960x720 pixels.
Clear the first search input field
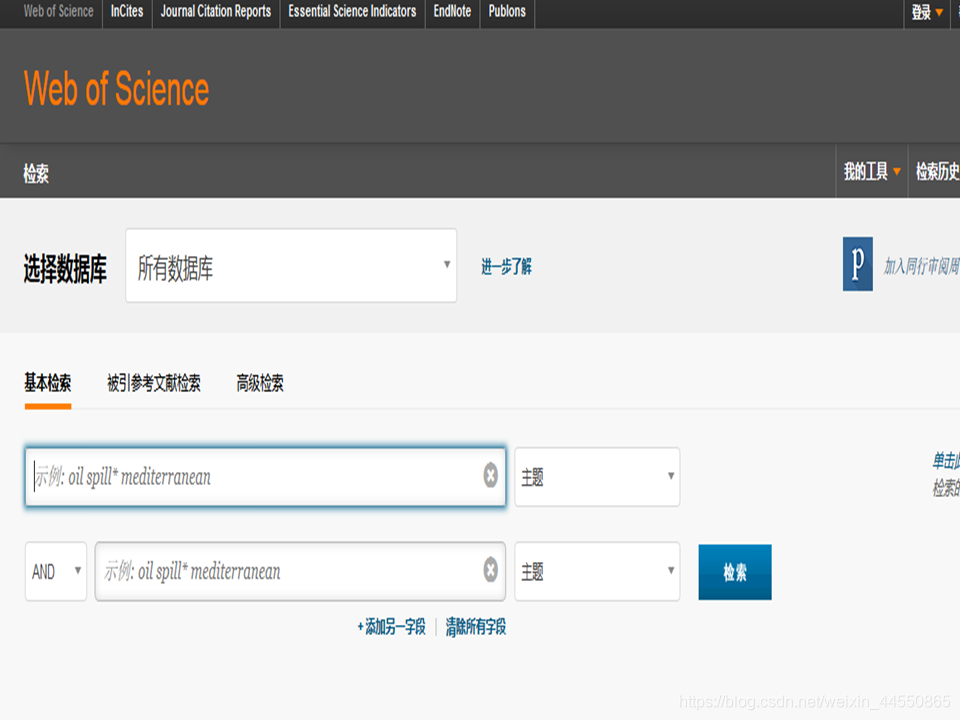click(x=490, y=476)
